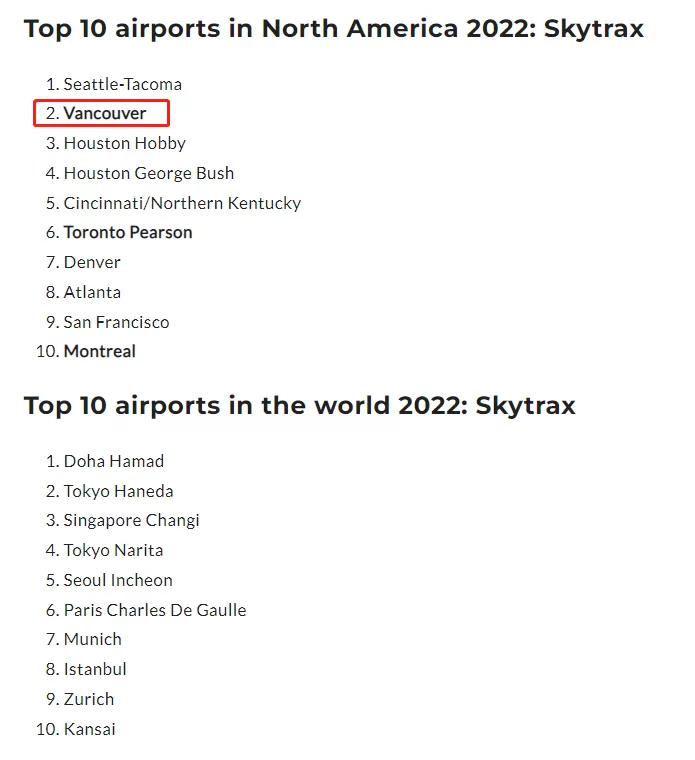Click the world Skytrax heading
The image size is (695, 760).
pyautogui.click(x=300, y=406)
